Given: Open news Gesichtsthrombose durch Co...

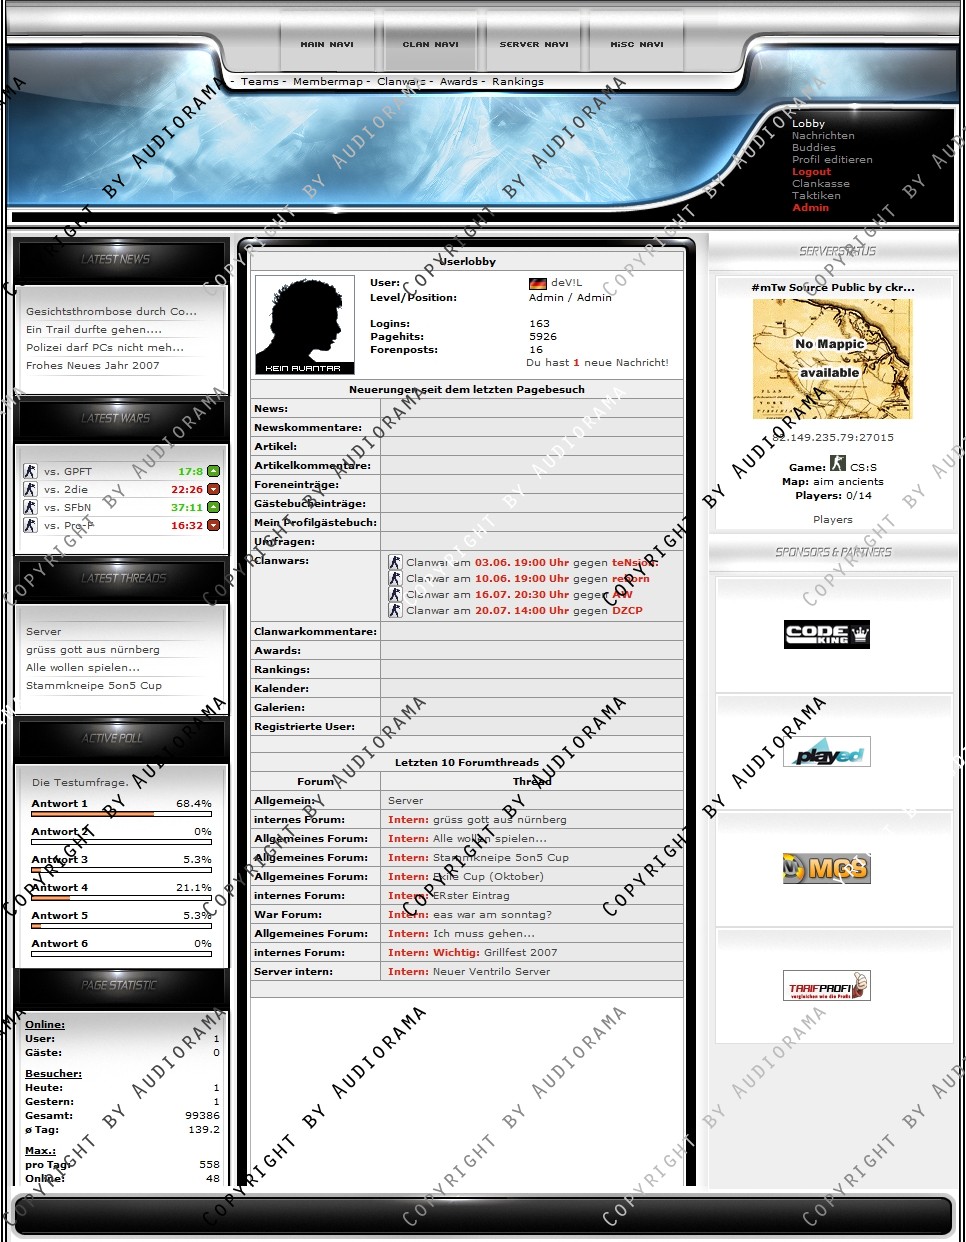Looking at the screenshot, I should click(x=111, y=312).
